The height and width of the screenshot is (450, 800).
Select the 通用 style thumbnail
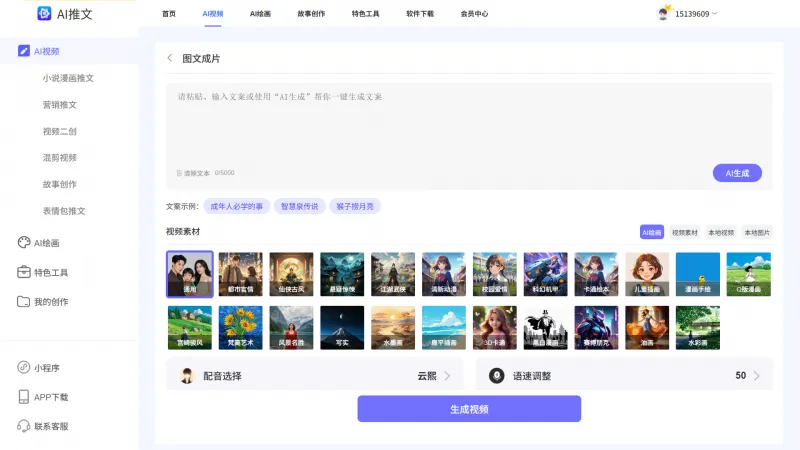pos(190,274)
